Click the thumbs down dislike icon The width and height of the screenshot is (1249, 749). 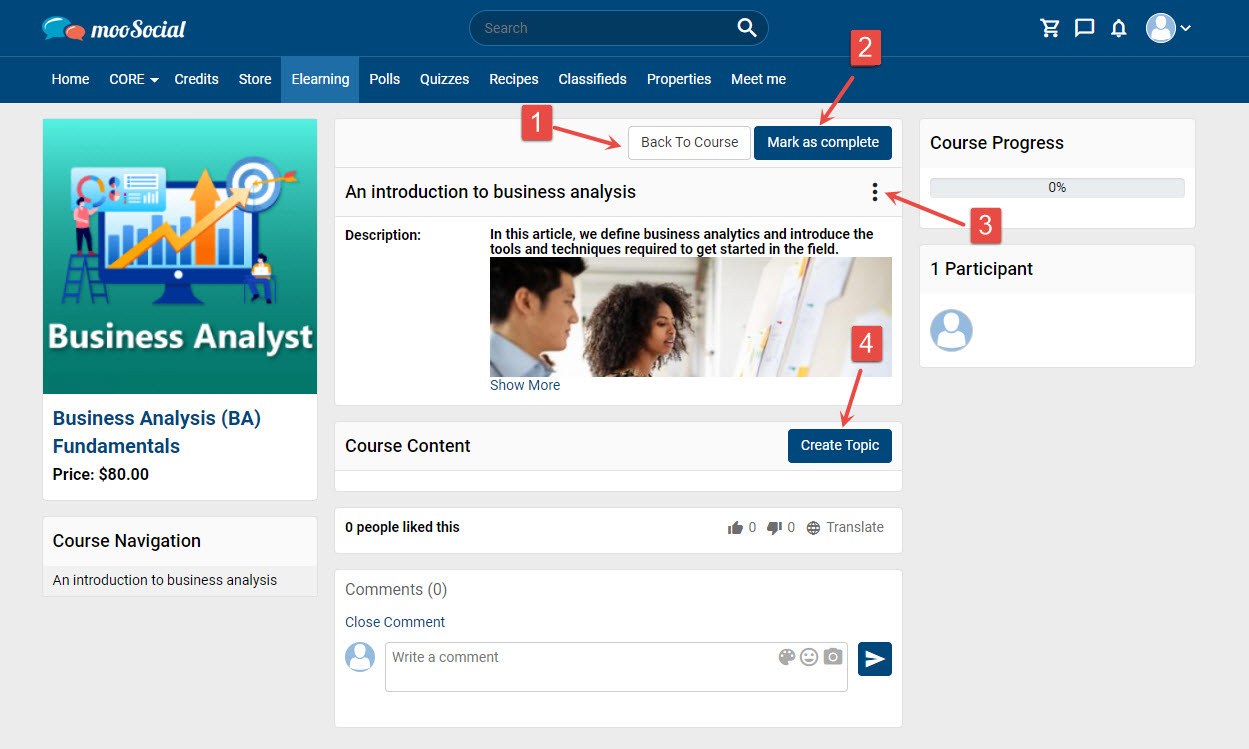[774, 528]
